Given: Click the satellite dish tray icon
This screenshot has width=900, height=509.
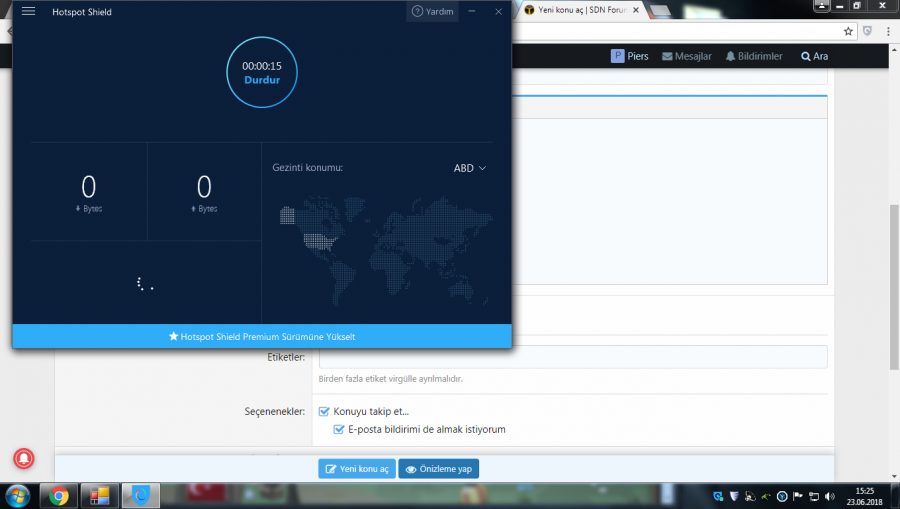Looking at the screenshot, I should (x=750, y=496).
